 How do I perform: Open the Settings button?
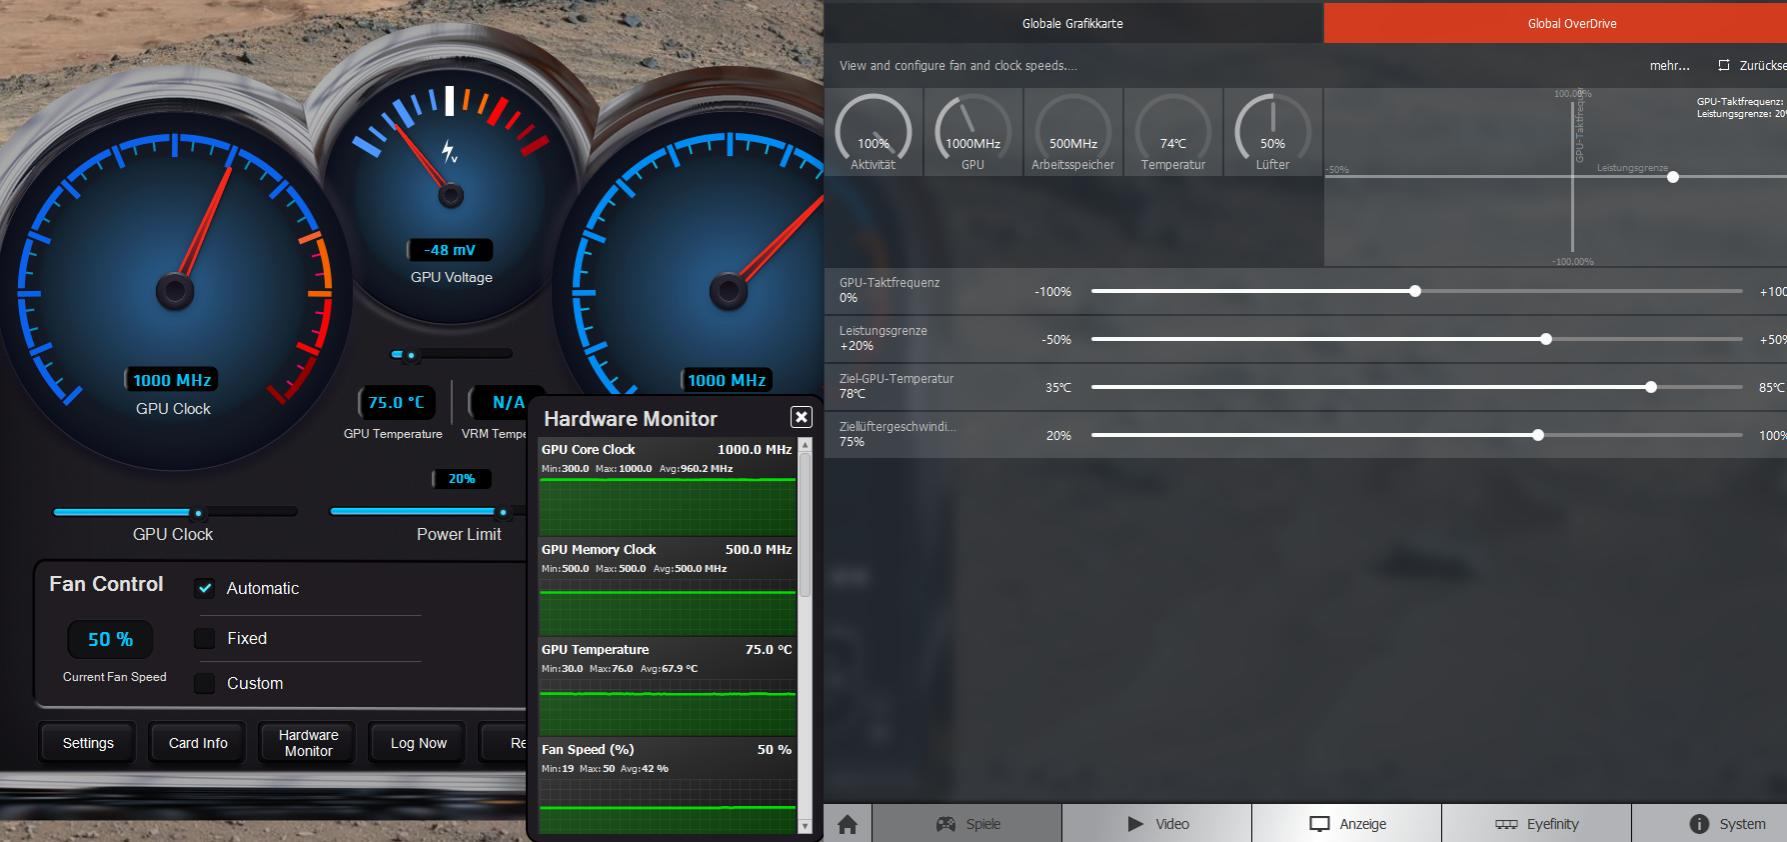coord(88,743)
